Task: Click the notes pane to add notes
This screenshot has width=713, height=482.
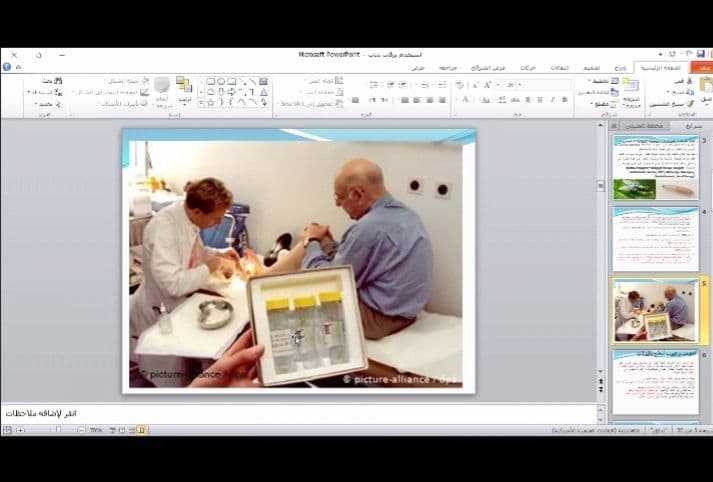Action: pyautogui.click(x=300, y=413)
